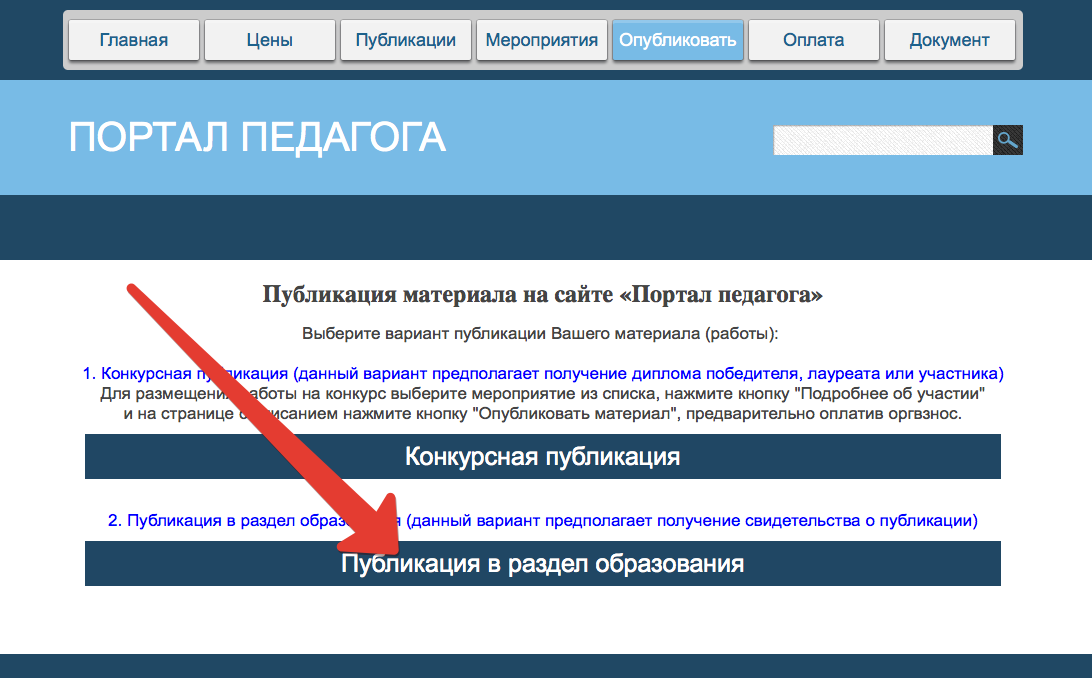The height and width of the screenshot is (678, 1092).
Task: Click the heading Публикация материала на сайте
Action: point(542,295)
